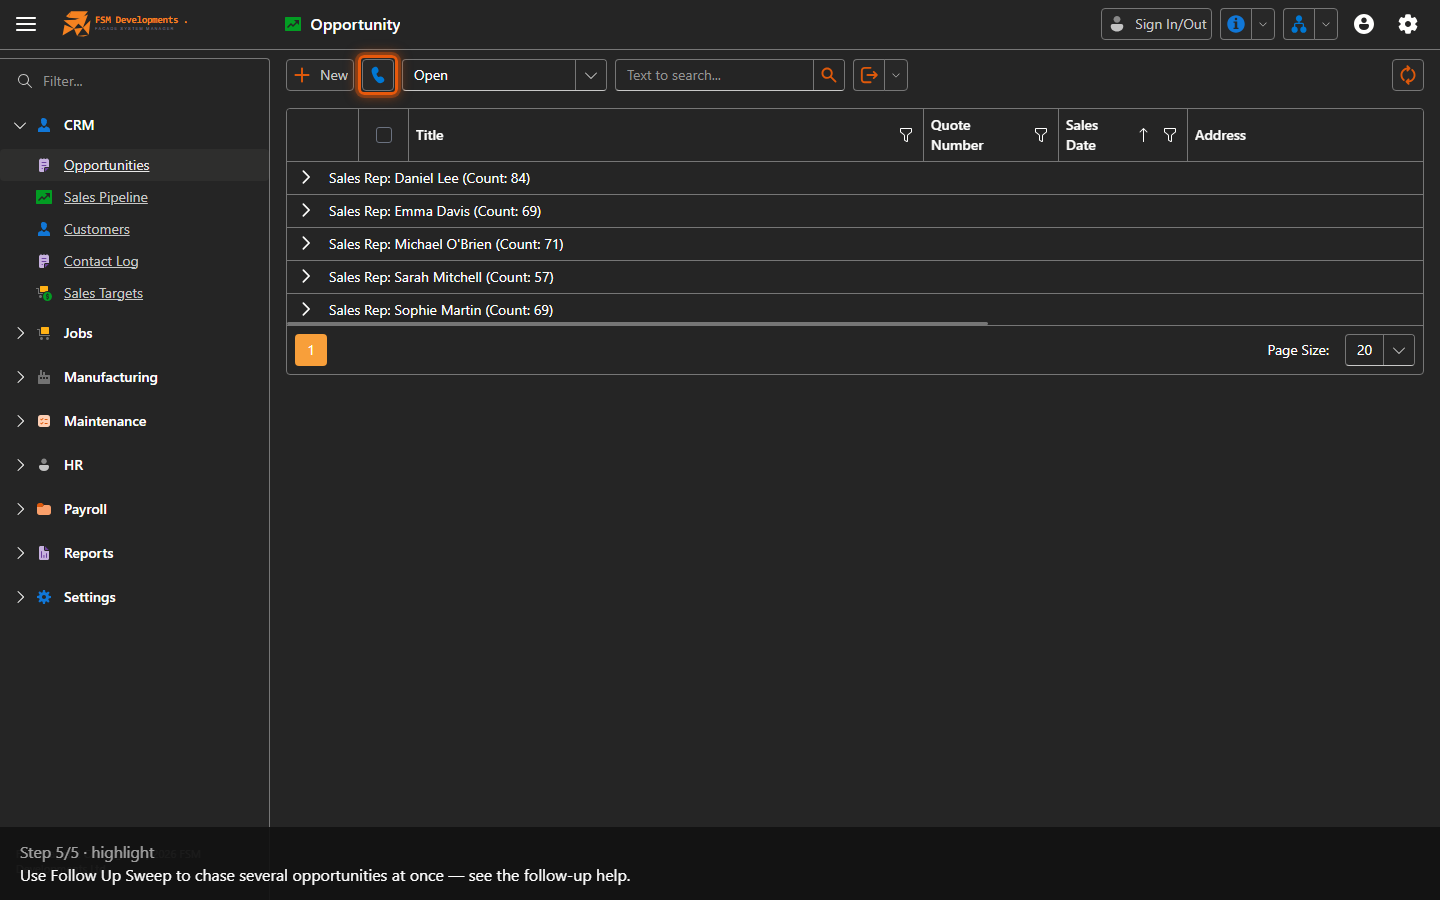Click the org chart icon

1298,24
